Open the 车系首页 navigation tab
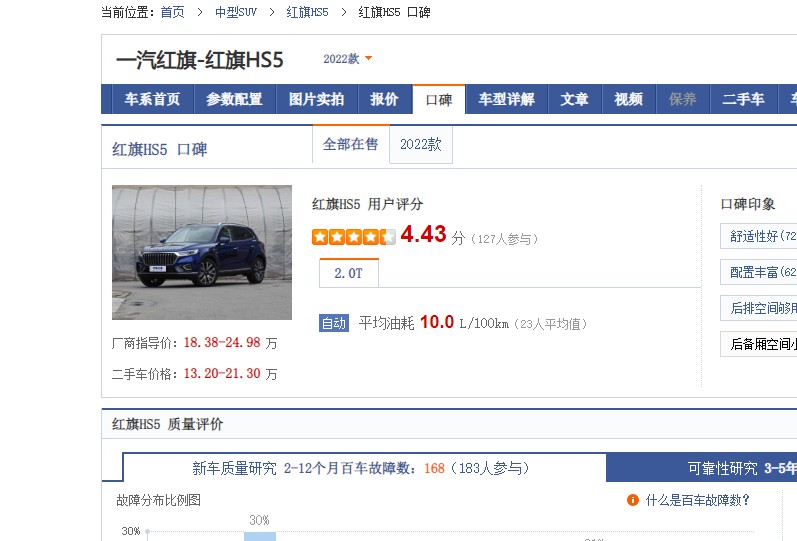This screenshot has width=797, height=541. point(152,99)
